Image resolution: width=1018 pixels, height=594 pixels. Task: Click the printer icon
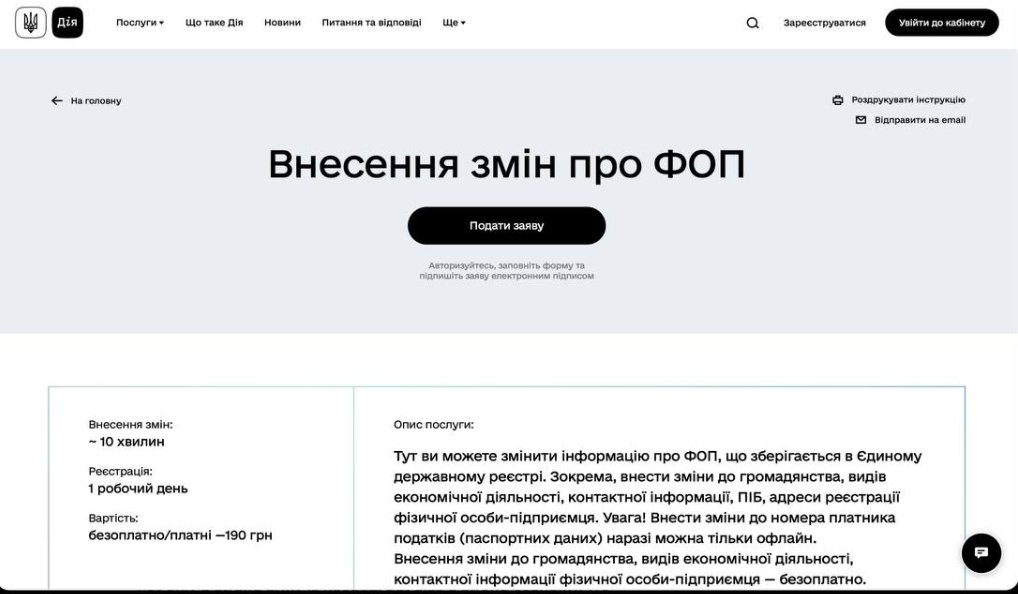[838, 100]
